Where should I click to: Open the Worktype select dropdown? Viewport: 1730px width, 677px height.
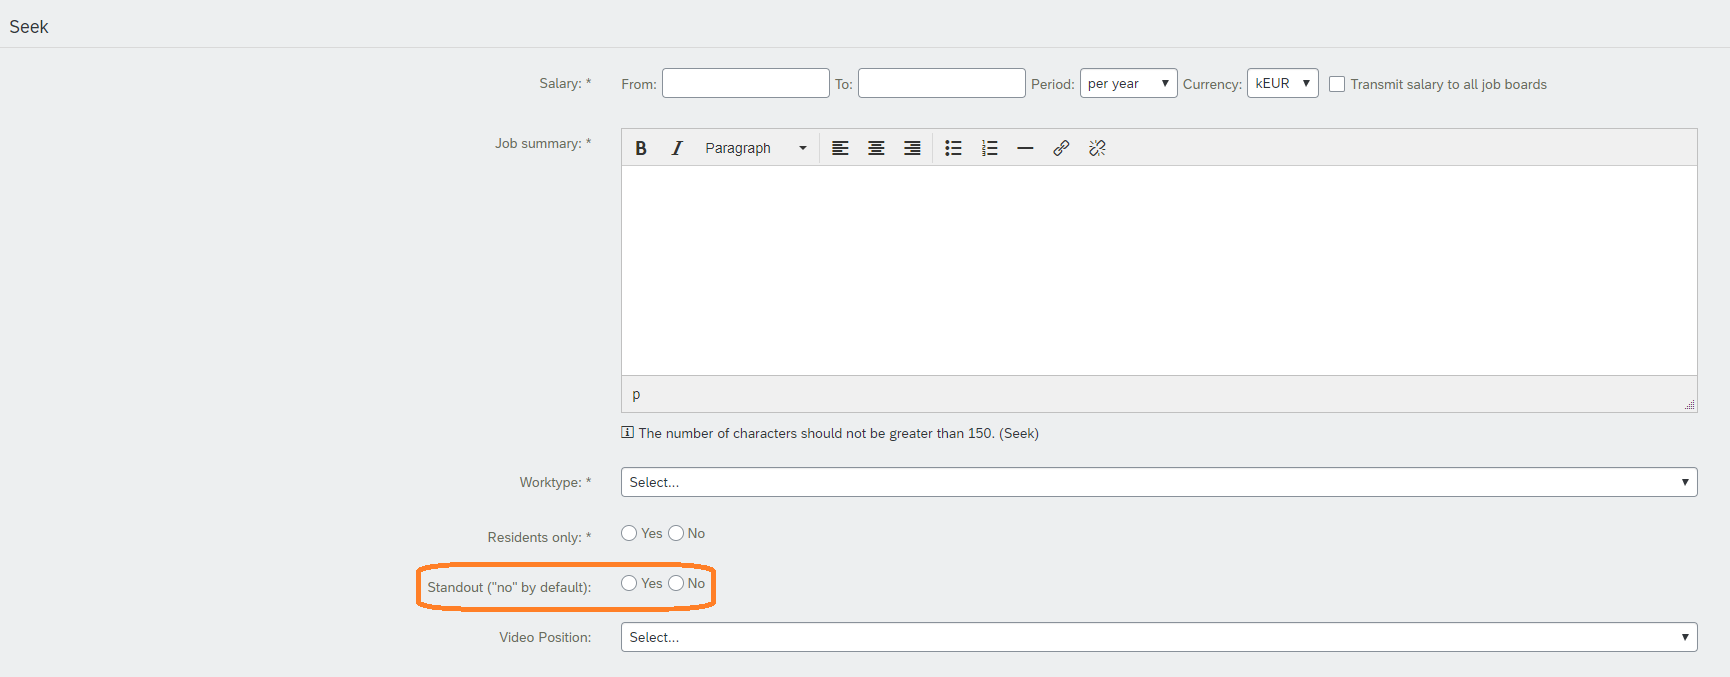coord(1159,482)
